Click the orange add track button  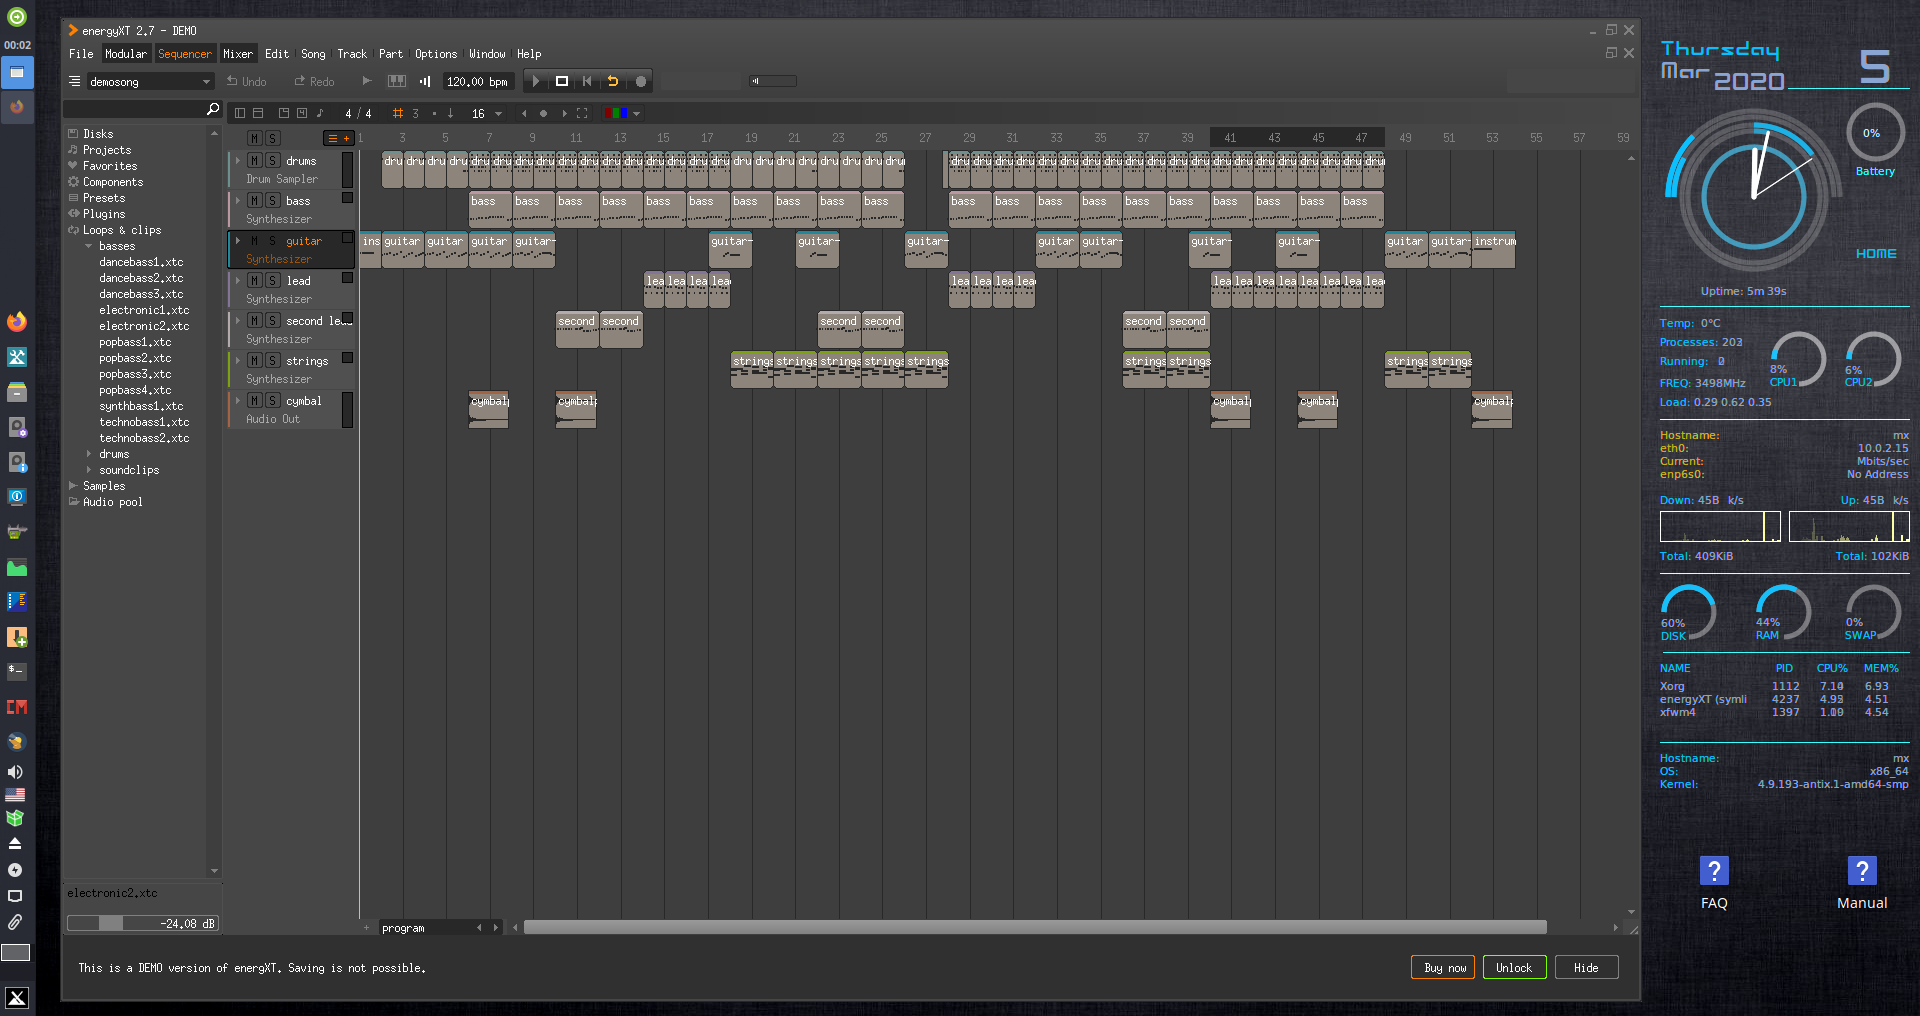(x=338, y=138)
